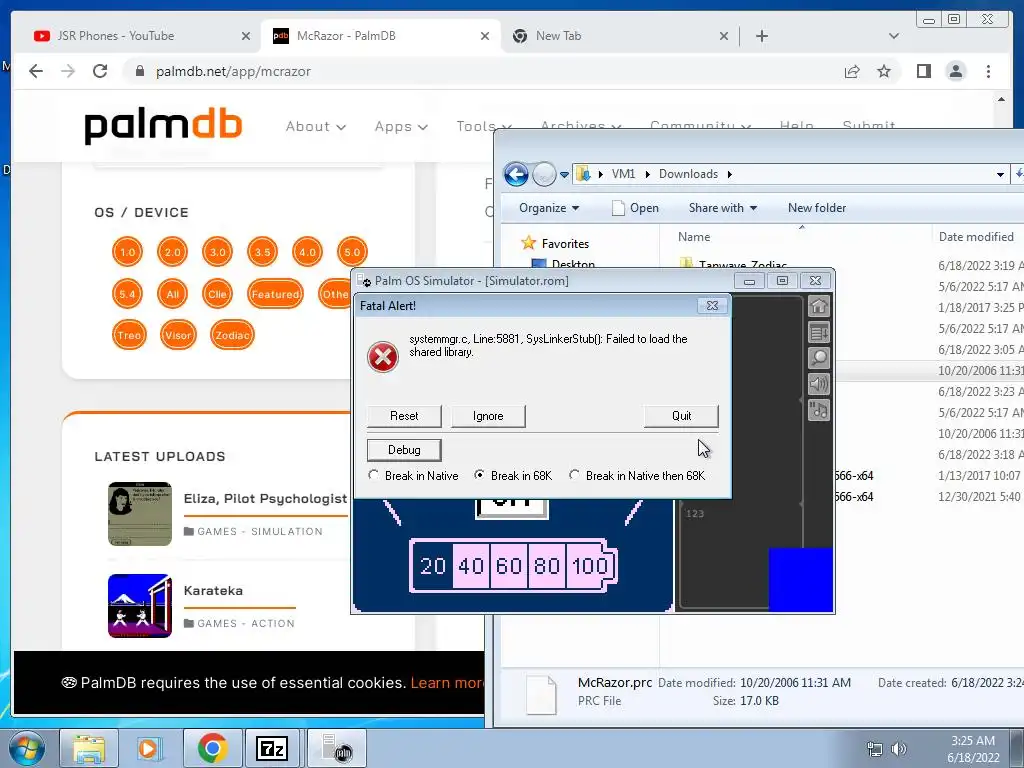Open the Organize dropdown in Explorer

(x=549, y=208)
